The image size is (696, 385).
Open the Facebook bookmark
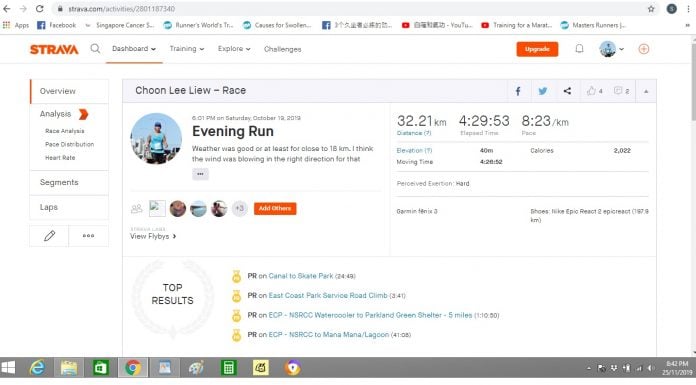56,25
